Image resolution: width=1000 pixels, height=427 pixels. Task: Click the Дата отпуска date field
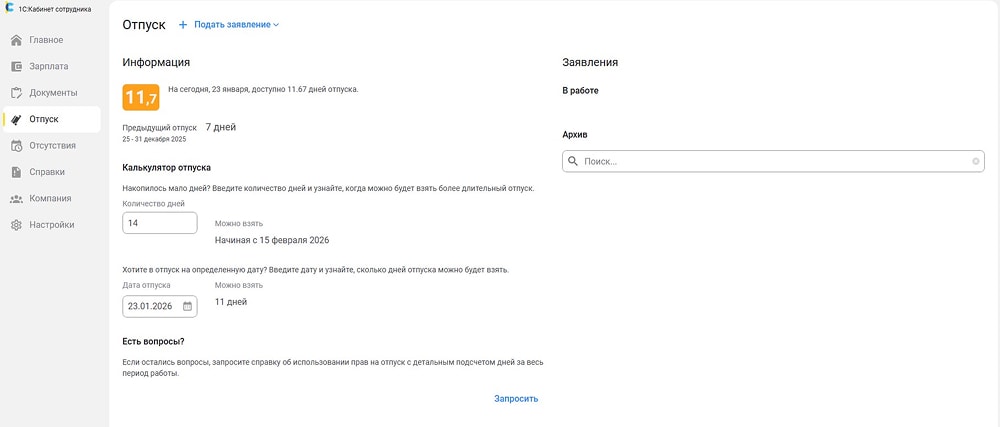coord(150,306)
